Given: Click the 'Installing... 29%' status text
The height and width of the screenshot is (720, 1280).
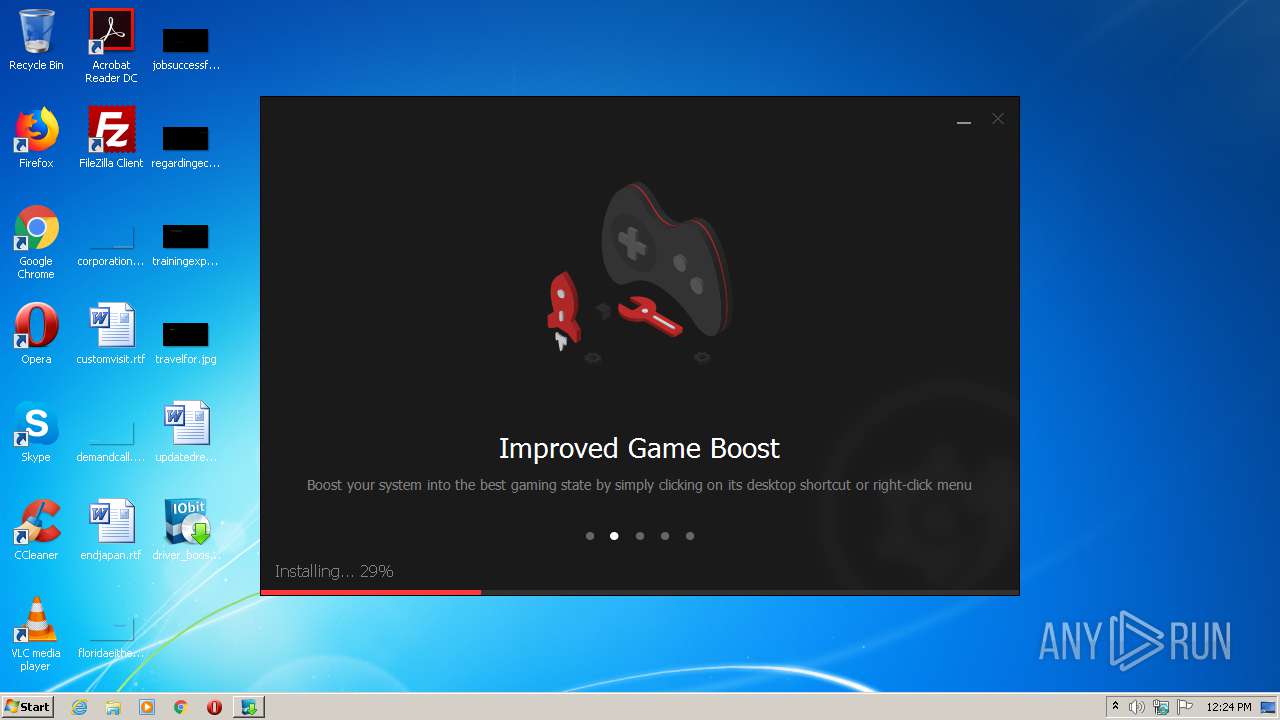Looking at the screenshot, I should pyautogui.click(x=334, y=571).
